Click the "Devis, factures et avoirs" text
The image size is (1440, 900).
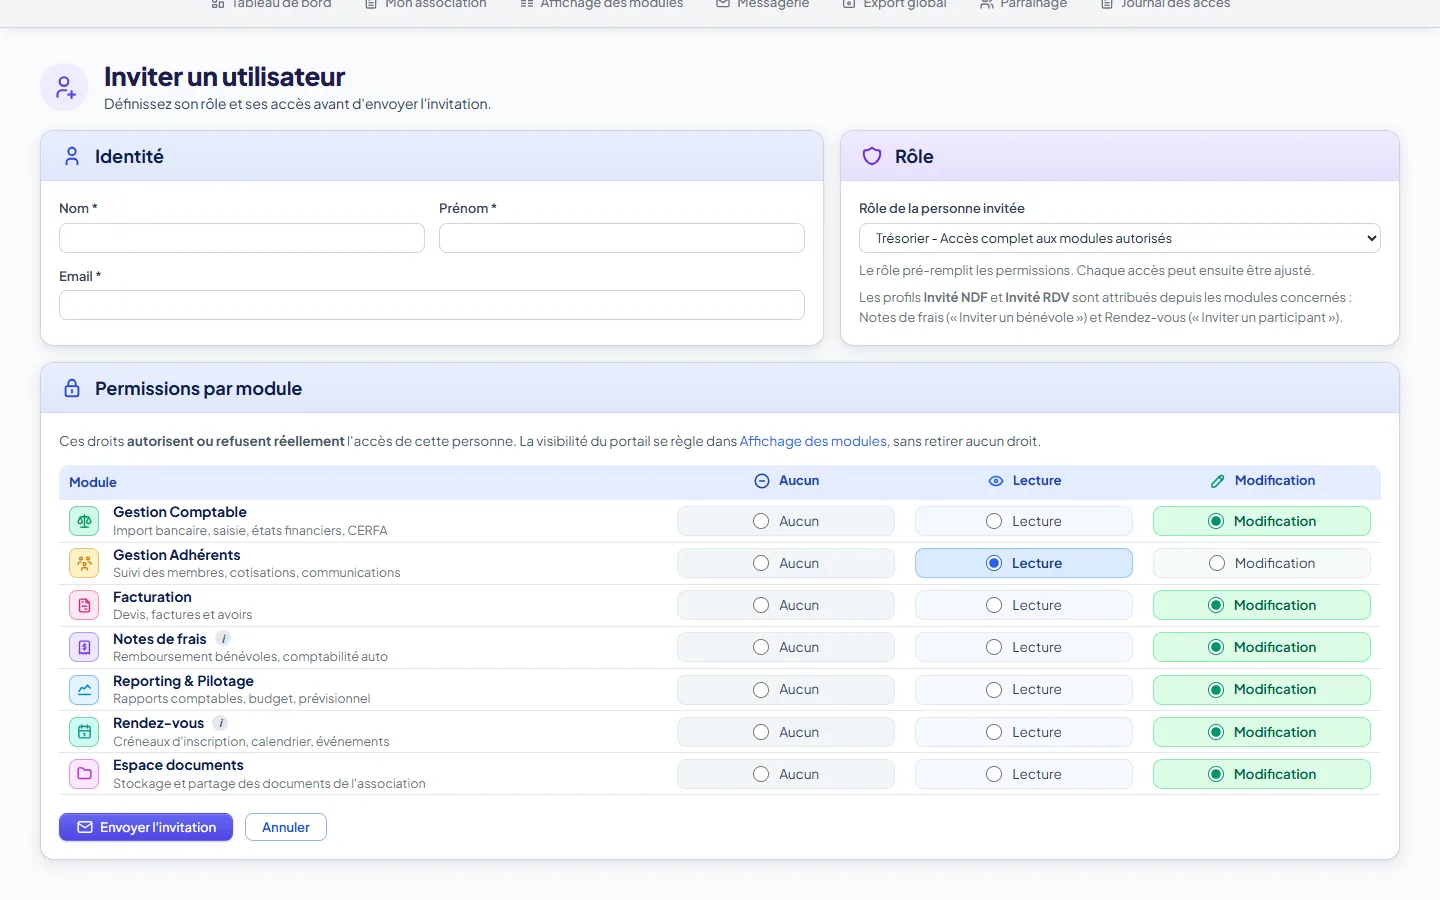tap(183, 615)
